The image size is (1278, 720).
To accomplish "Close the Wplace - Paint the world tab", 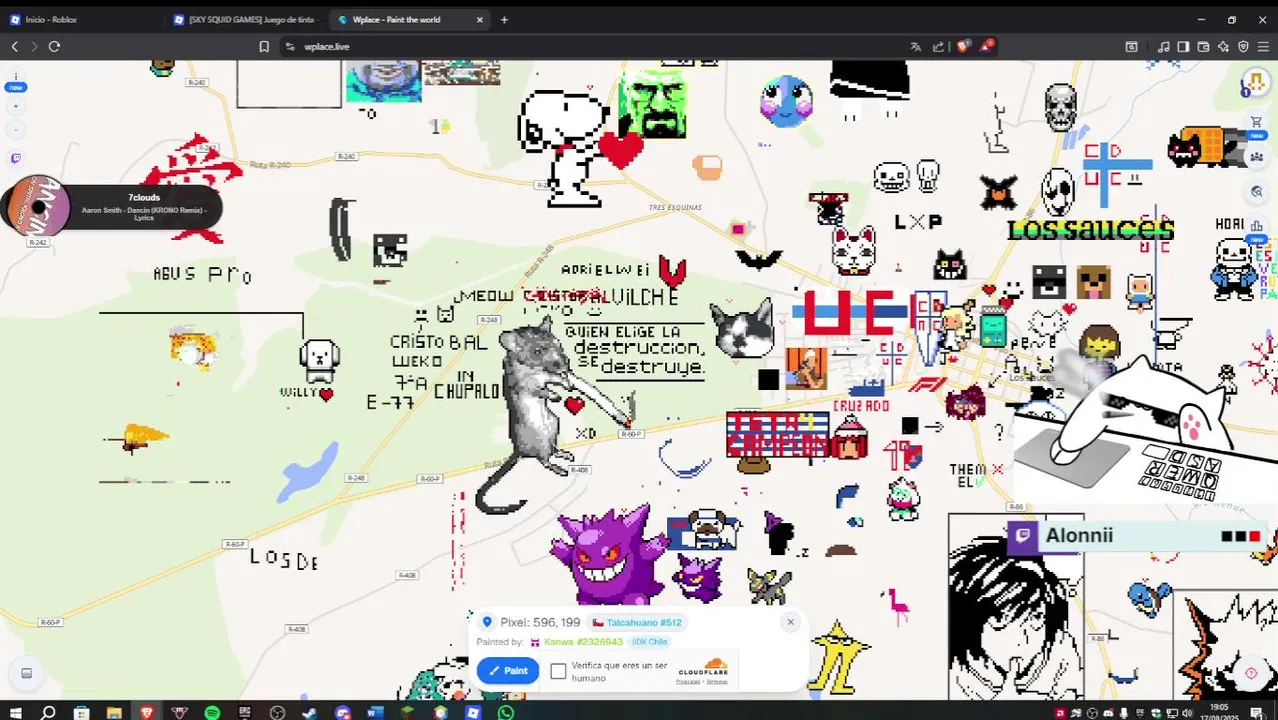I will [480, 19].
